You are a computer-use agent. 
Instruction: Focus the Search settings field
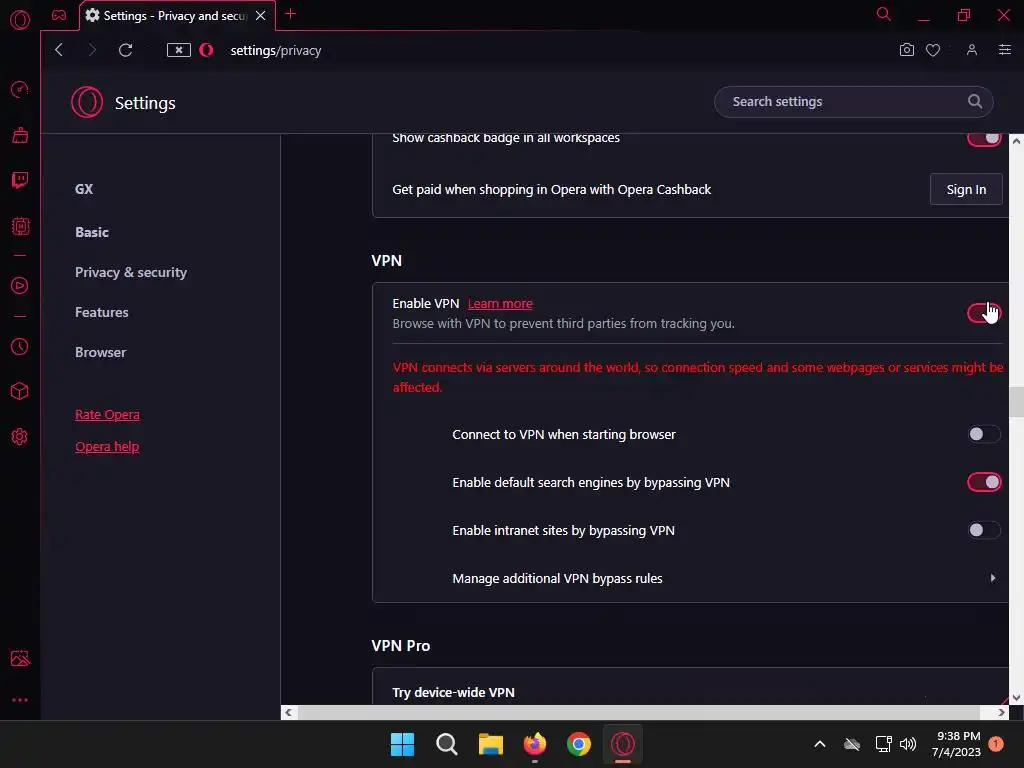coord(854,101)
